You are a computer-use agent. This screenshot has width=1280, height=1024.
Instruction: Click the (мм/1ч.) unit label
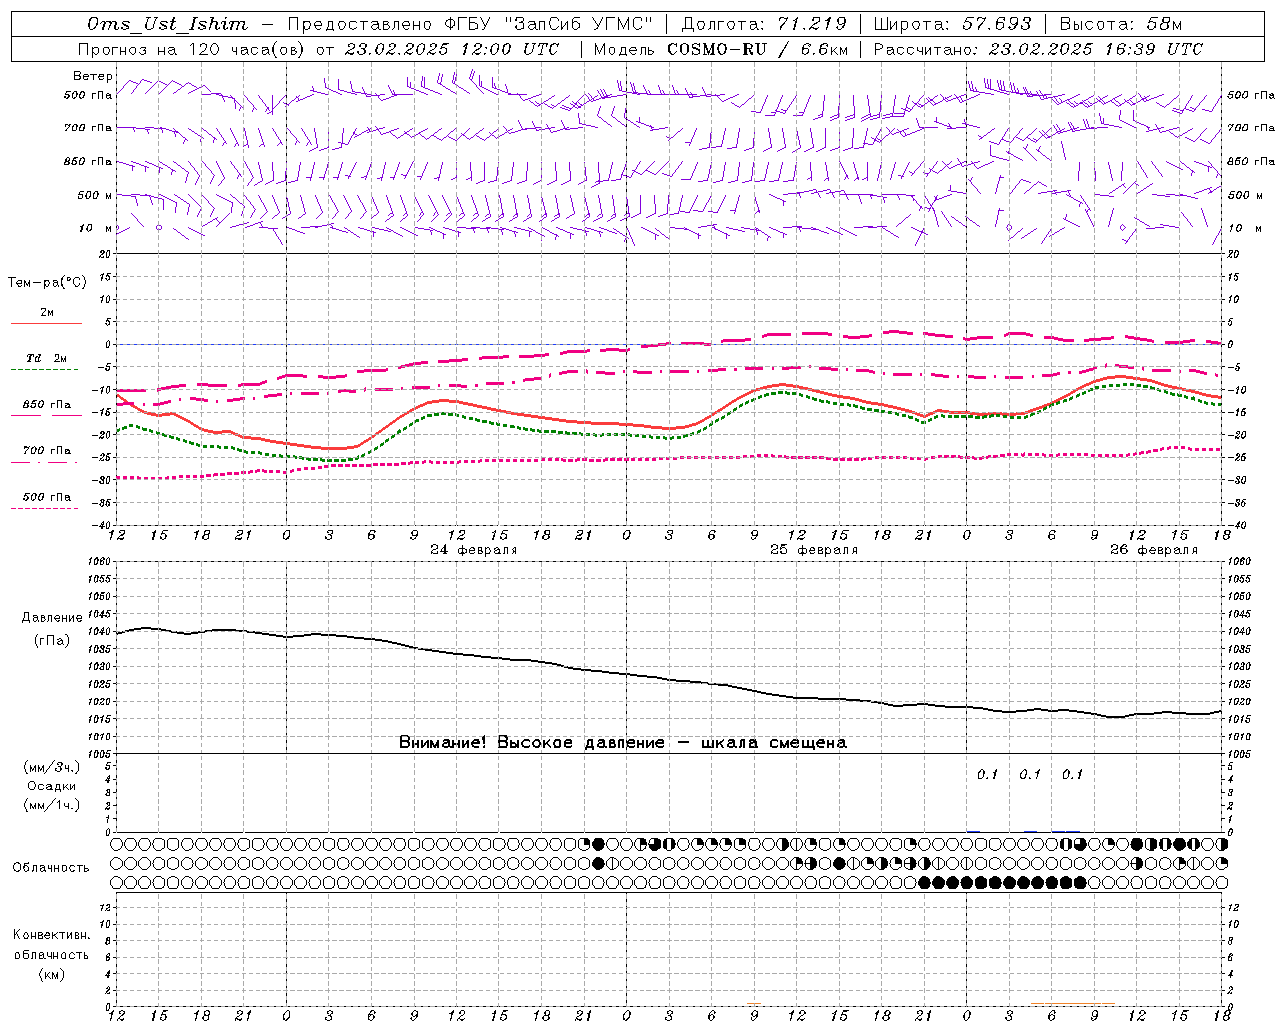pos(52,805)
